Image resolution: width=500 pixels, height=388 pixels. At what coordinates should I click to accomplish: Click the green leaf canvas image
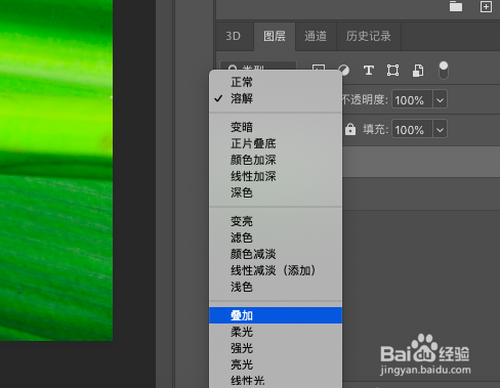(56, 170)
